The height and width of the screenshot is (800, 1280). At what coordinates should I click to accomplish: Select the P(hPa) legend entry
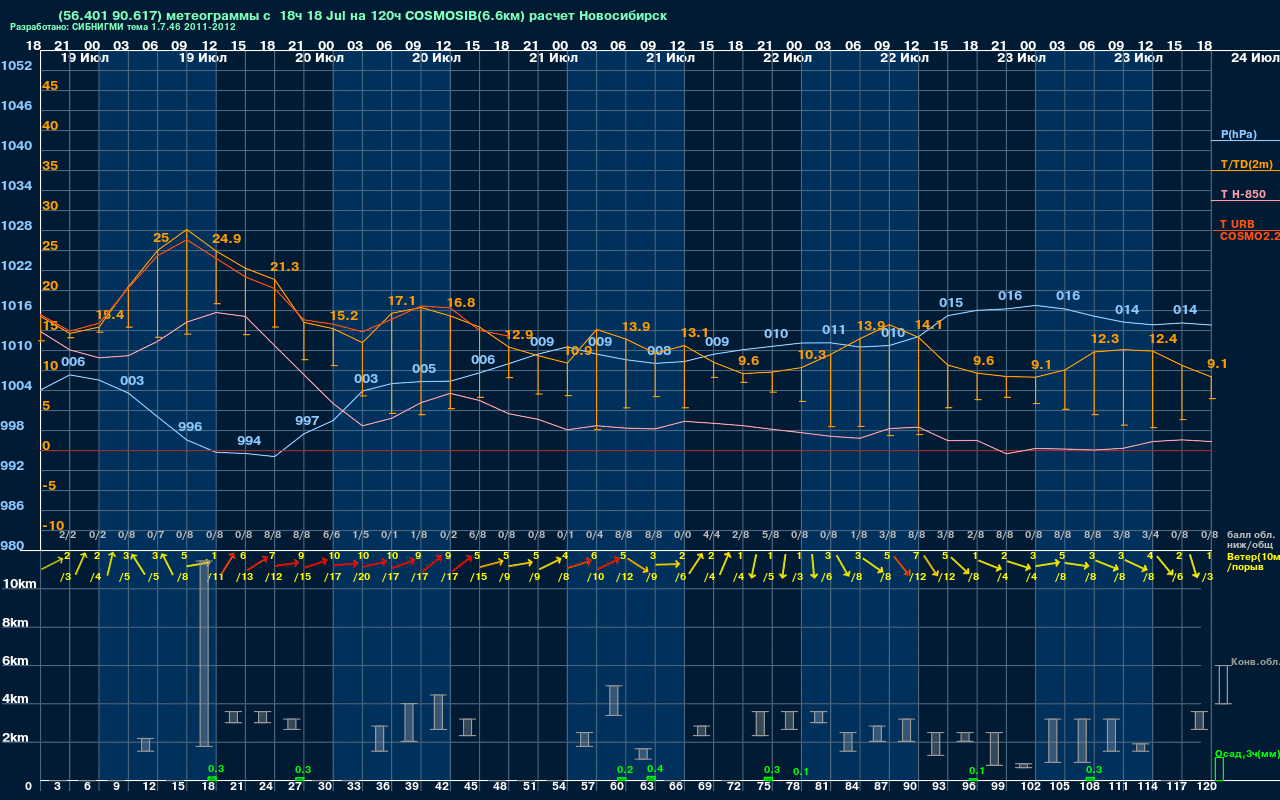pos(1238,134)
